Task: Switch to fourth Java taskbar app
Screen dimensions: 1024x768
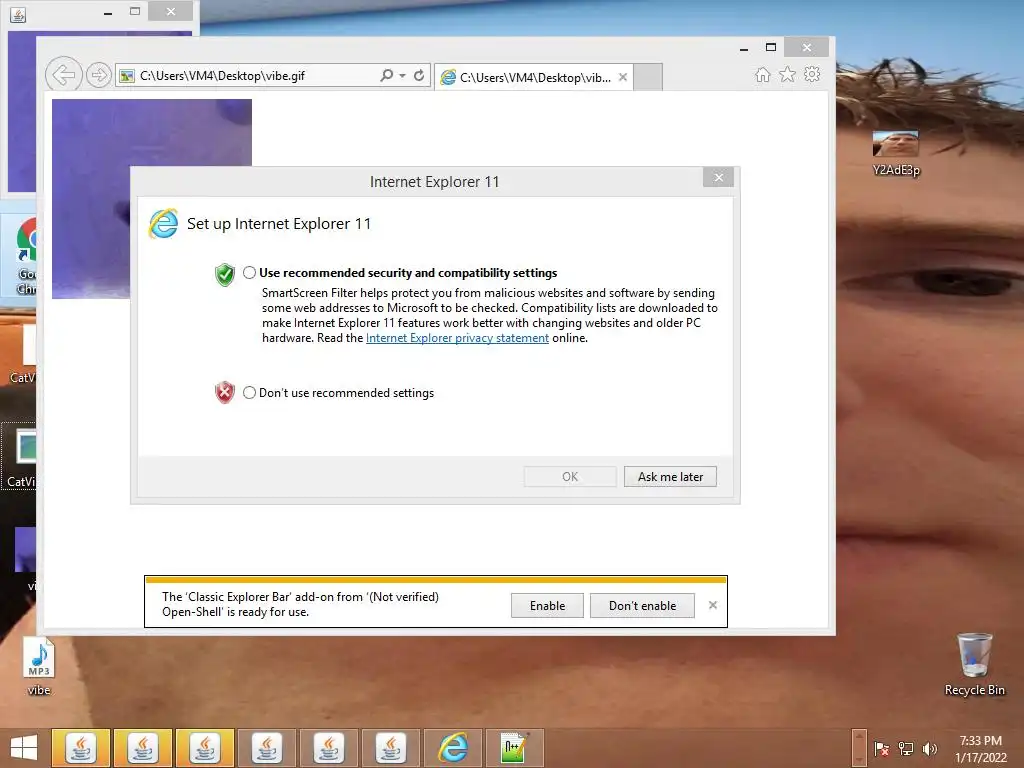Action: [x=266, y=748]
